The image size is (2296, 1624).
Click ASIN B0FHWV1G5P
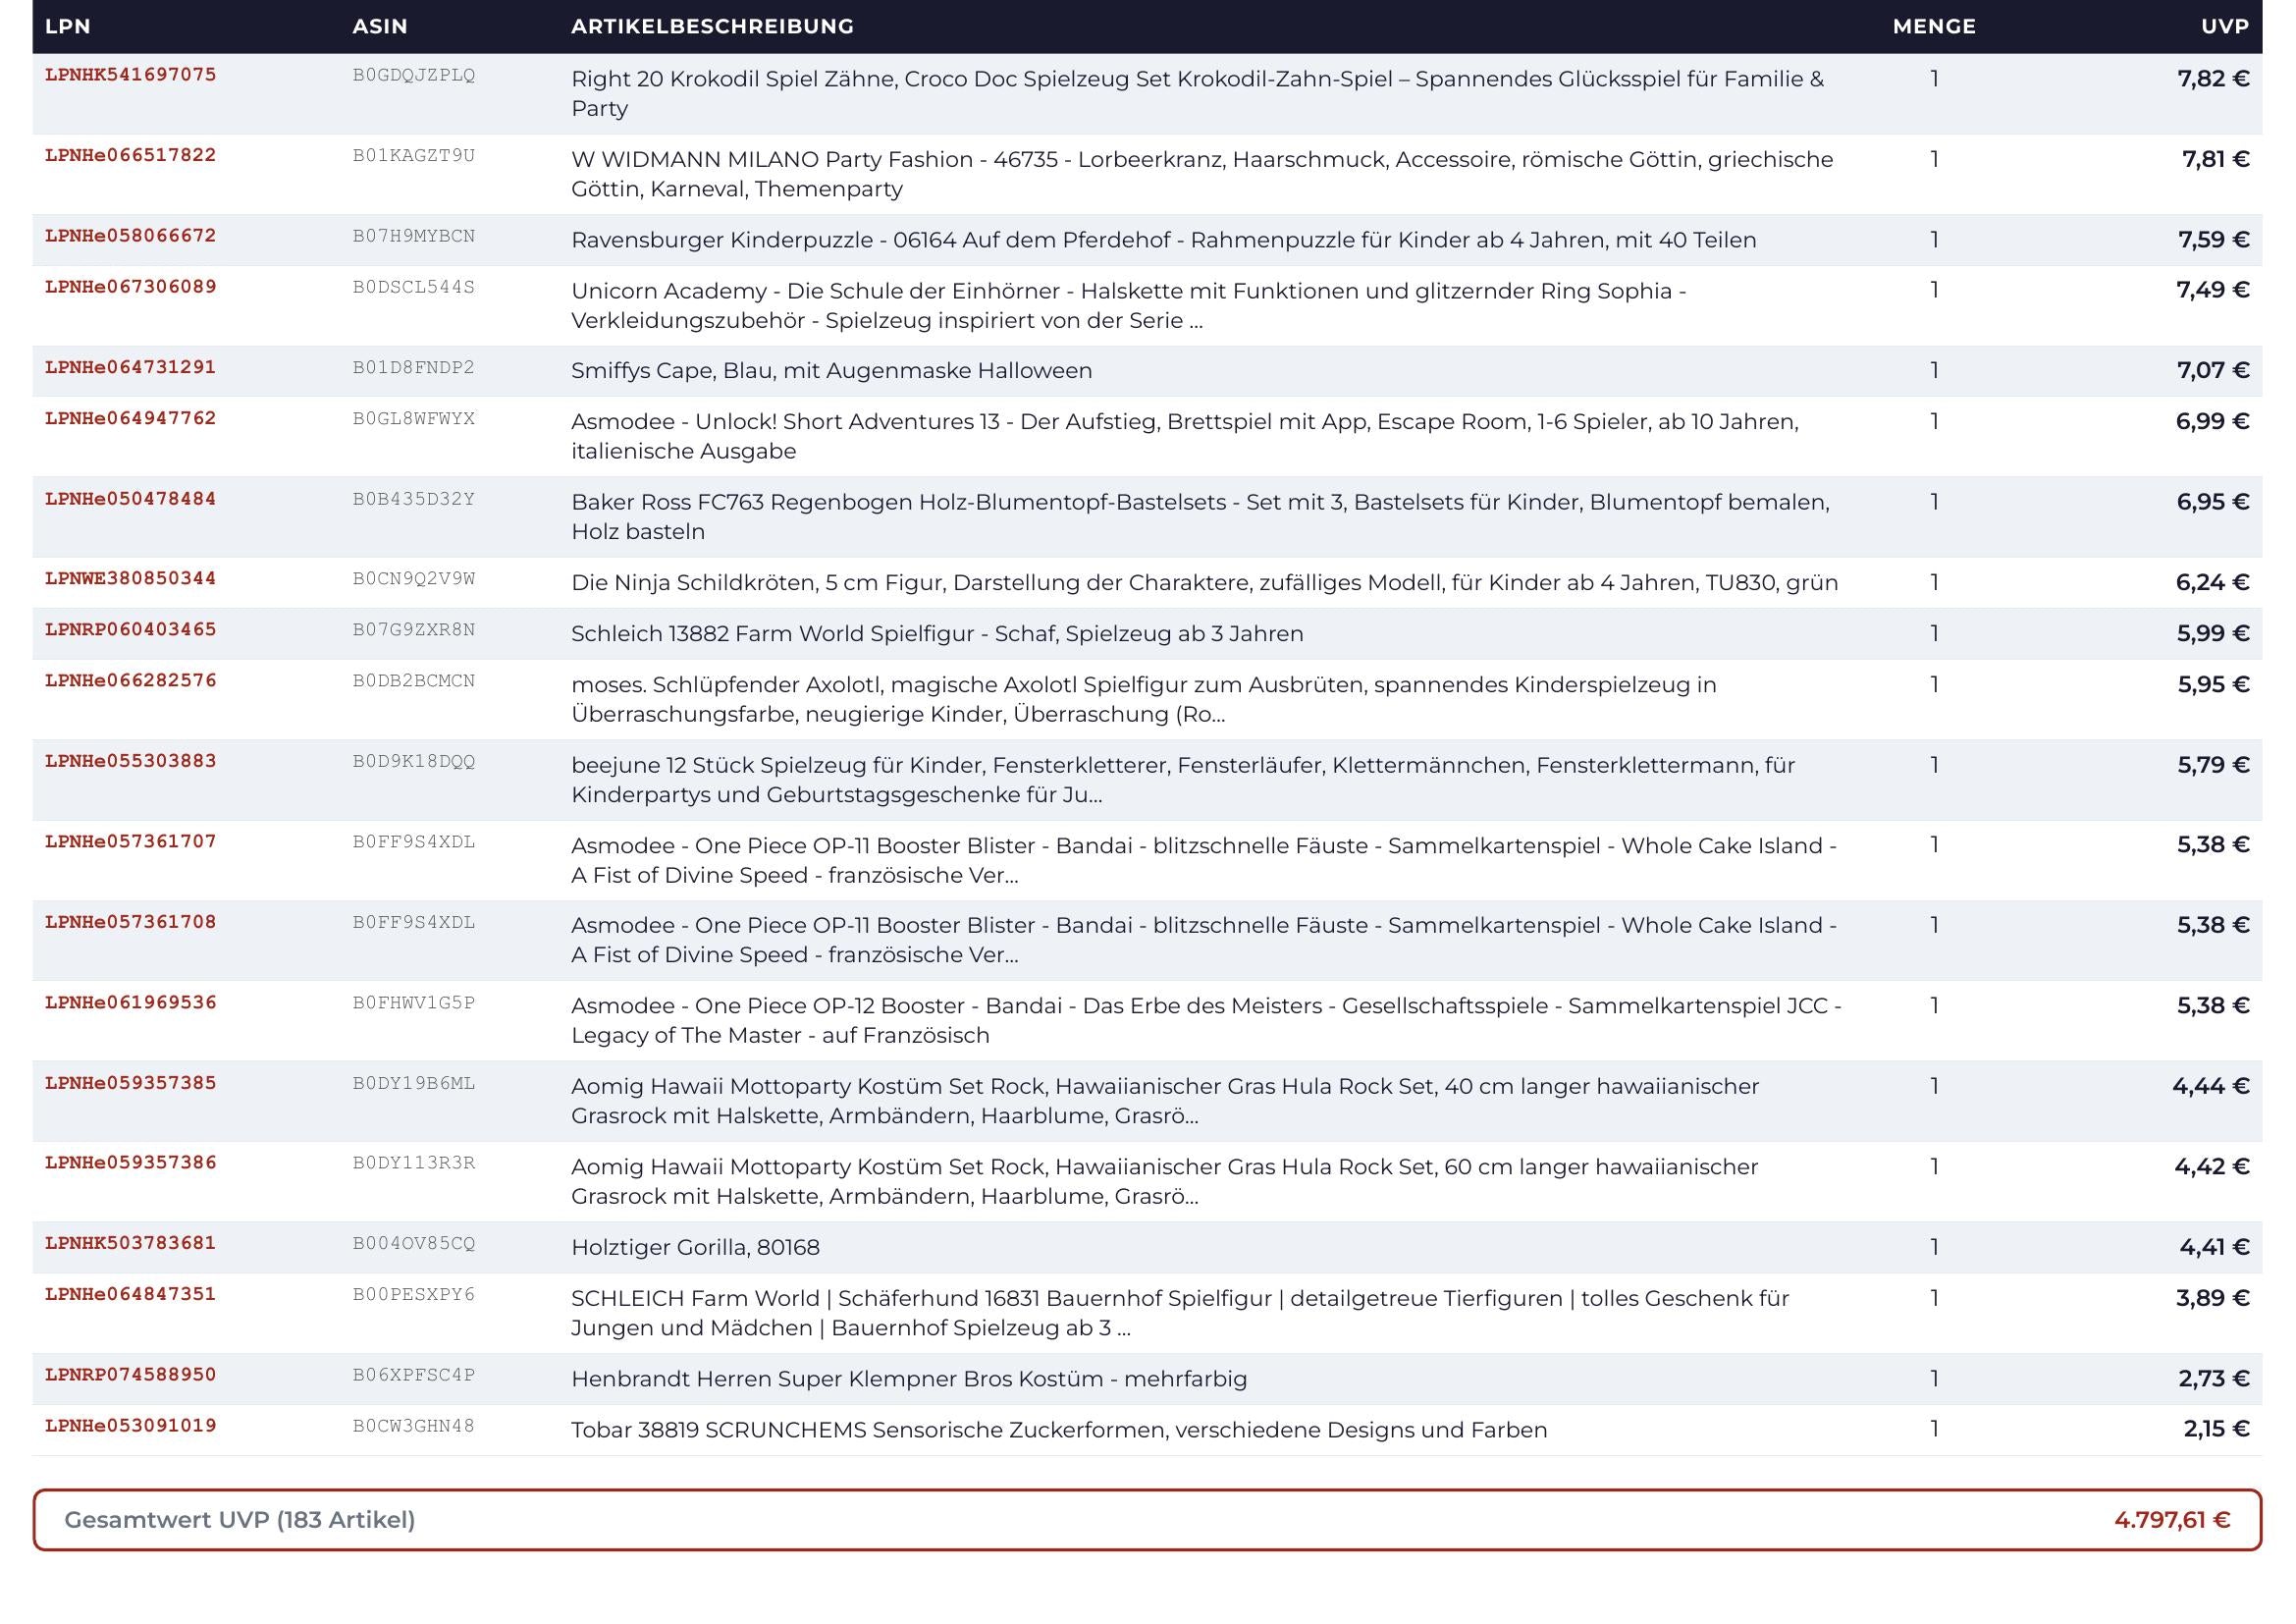[414, 1003]
